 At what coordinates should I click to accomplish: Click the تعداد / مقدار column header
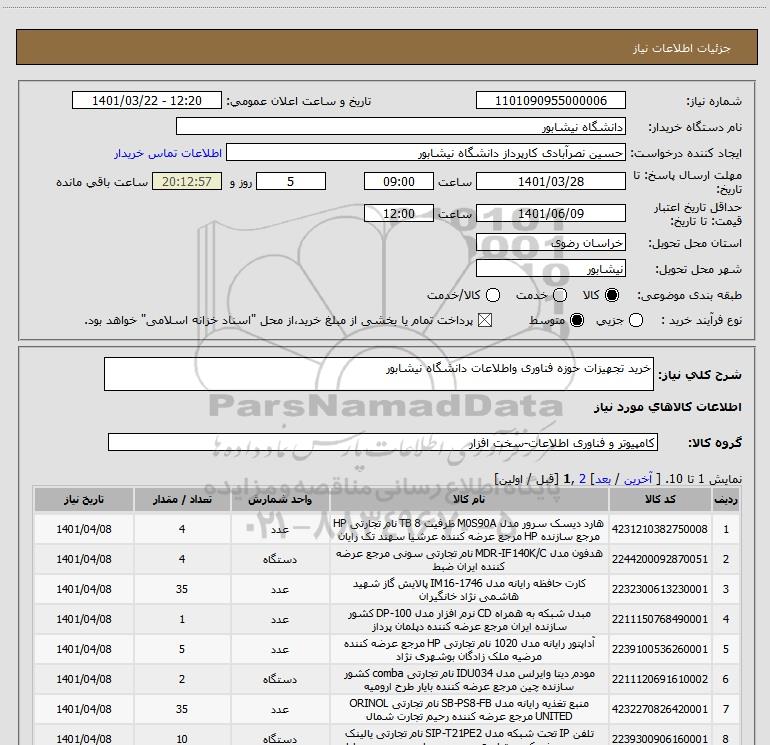(x=182, y=499)
